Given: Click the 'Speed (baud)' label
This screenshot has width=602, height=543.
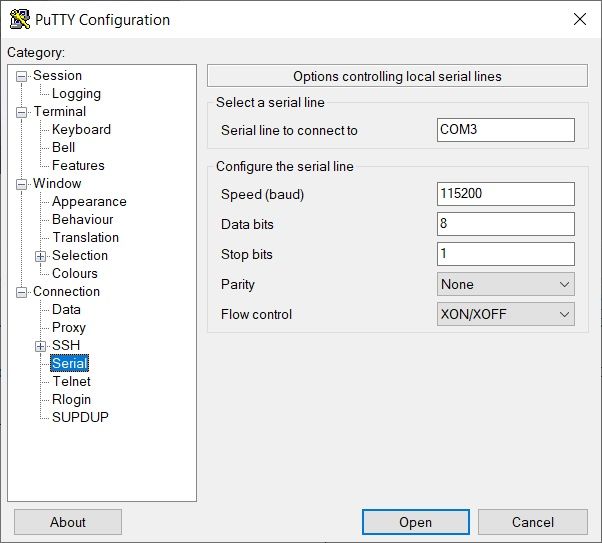Looking at the screenshot, I should point(263,195).
